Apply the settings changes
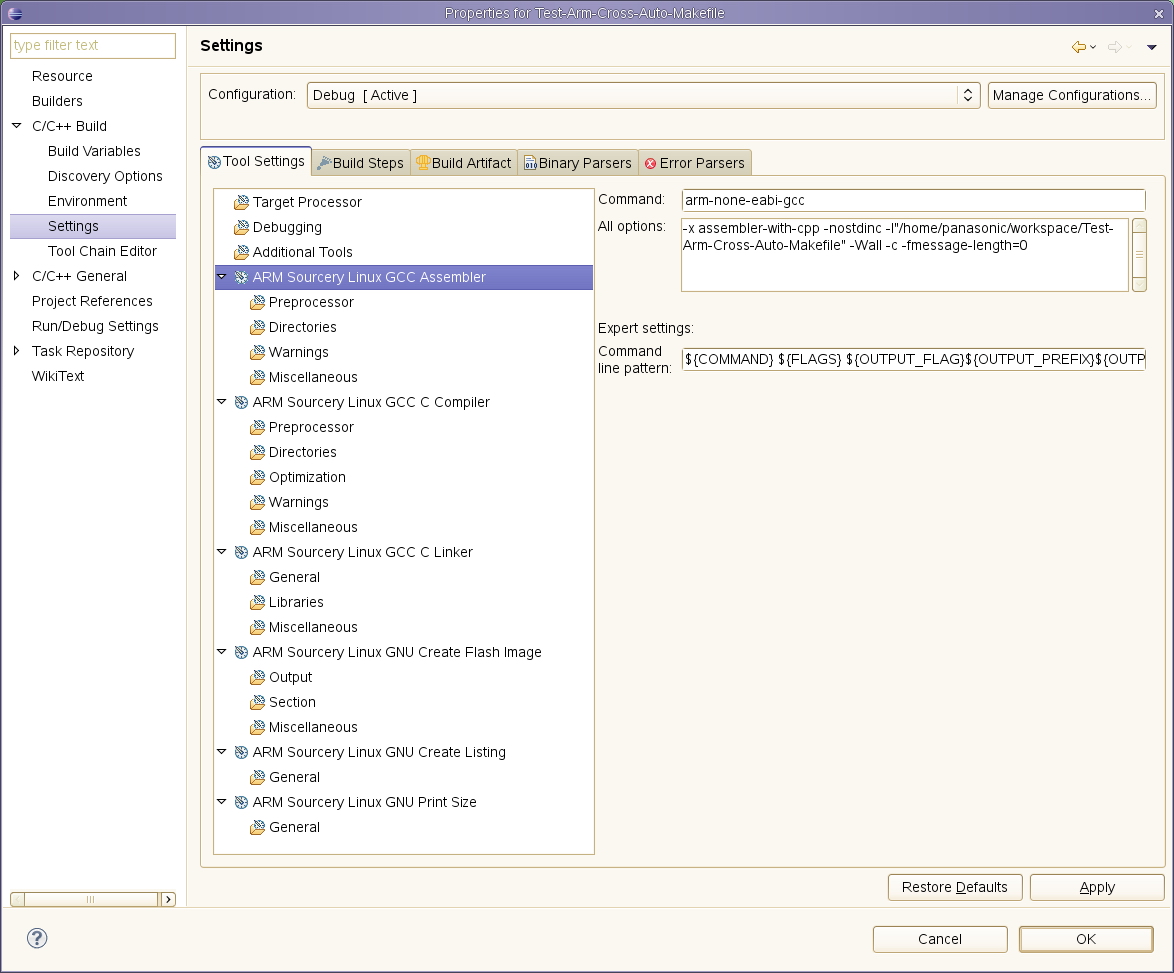 tap(1097, 887)
